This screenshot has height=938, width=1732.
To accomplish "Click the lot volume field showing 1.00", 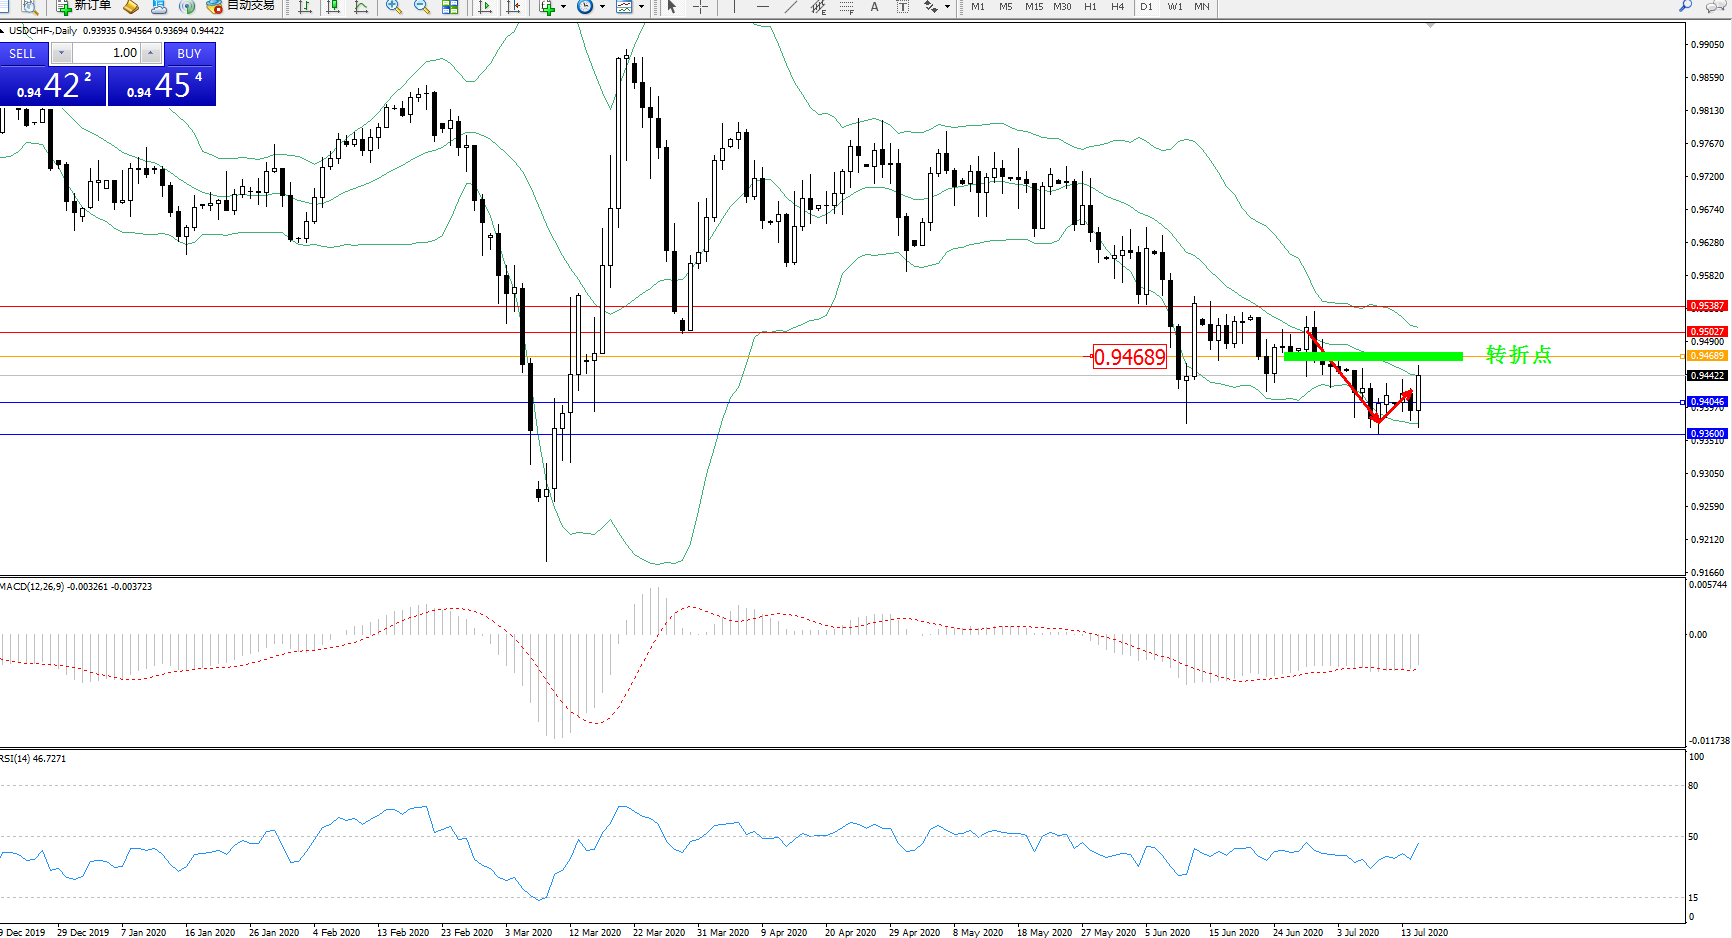I will coord(107,53).
